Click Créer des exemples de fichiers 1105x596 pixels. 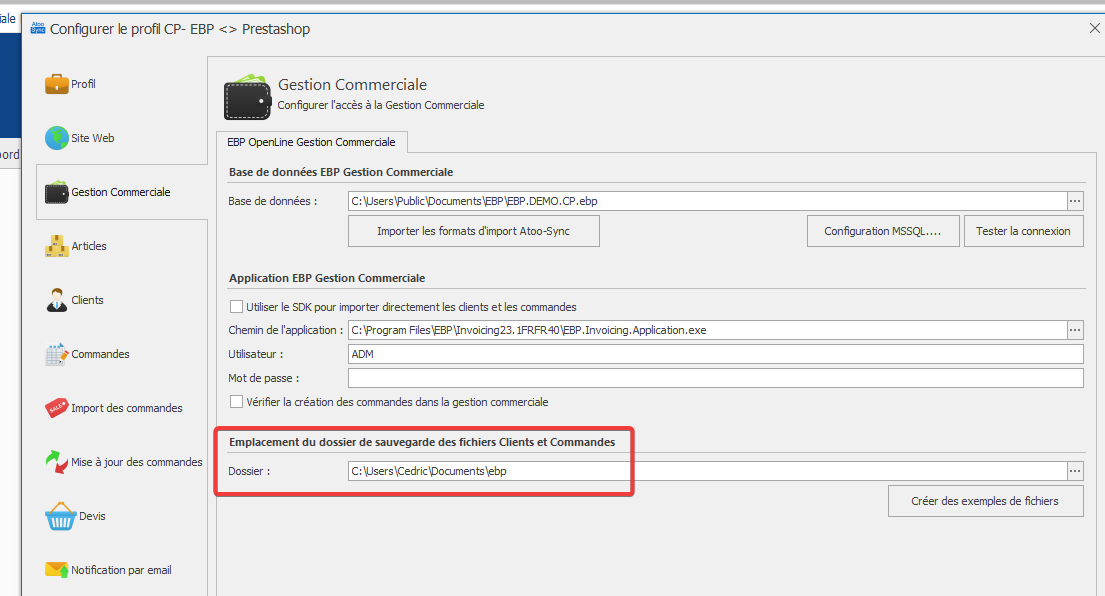(985, 501)
